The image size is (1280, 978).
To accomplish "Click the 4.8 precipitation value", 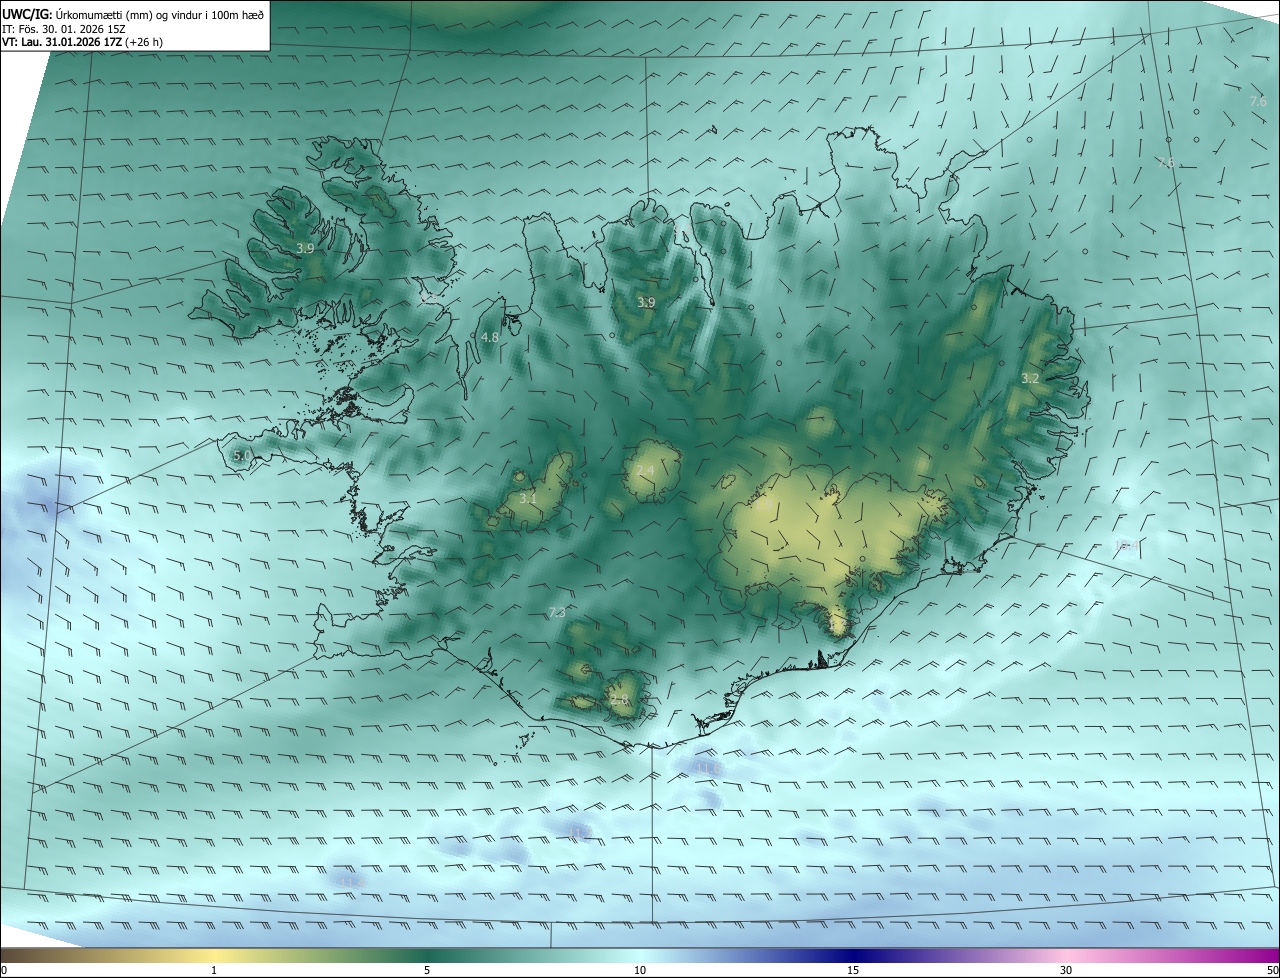I will 489,338.
